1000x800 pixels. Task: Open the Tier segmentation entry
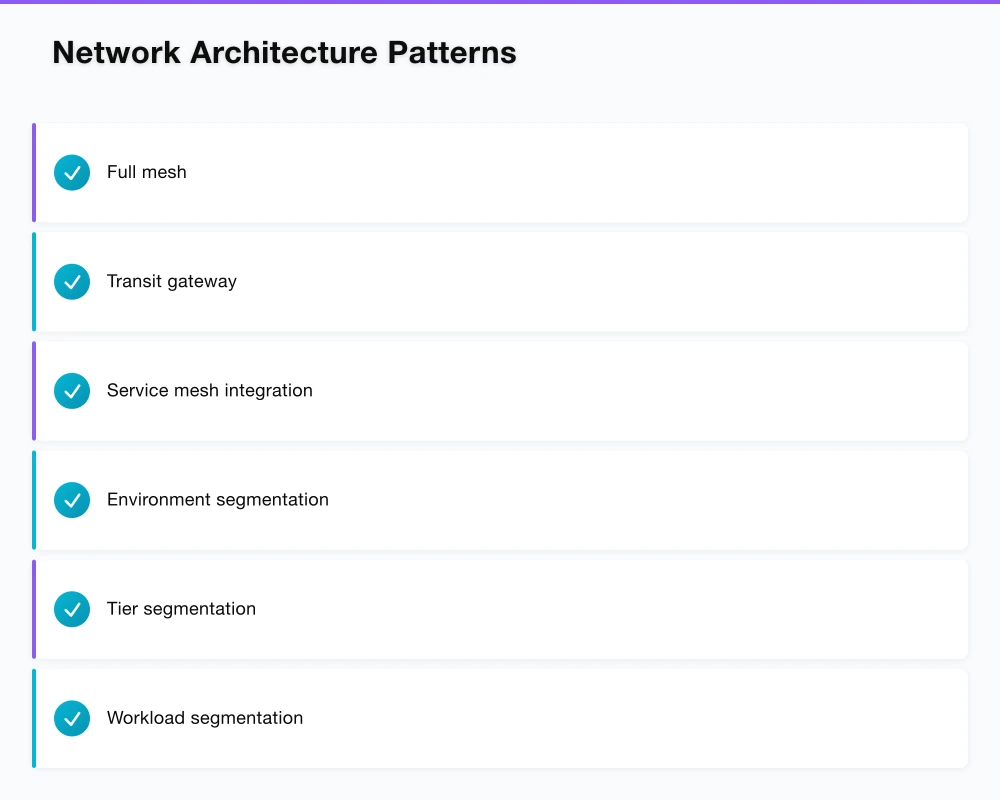(x=500, y=608)
